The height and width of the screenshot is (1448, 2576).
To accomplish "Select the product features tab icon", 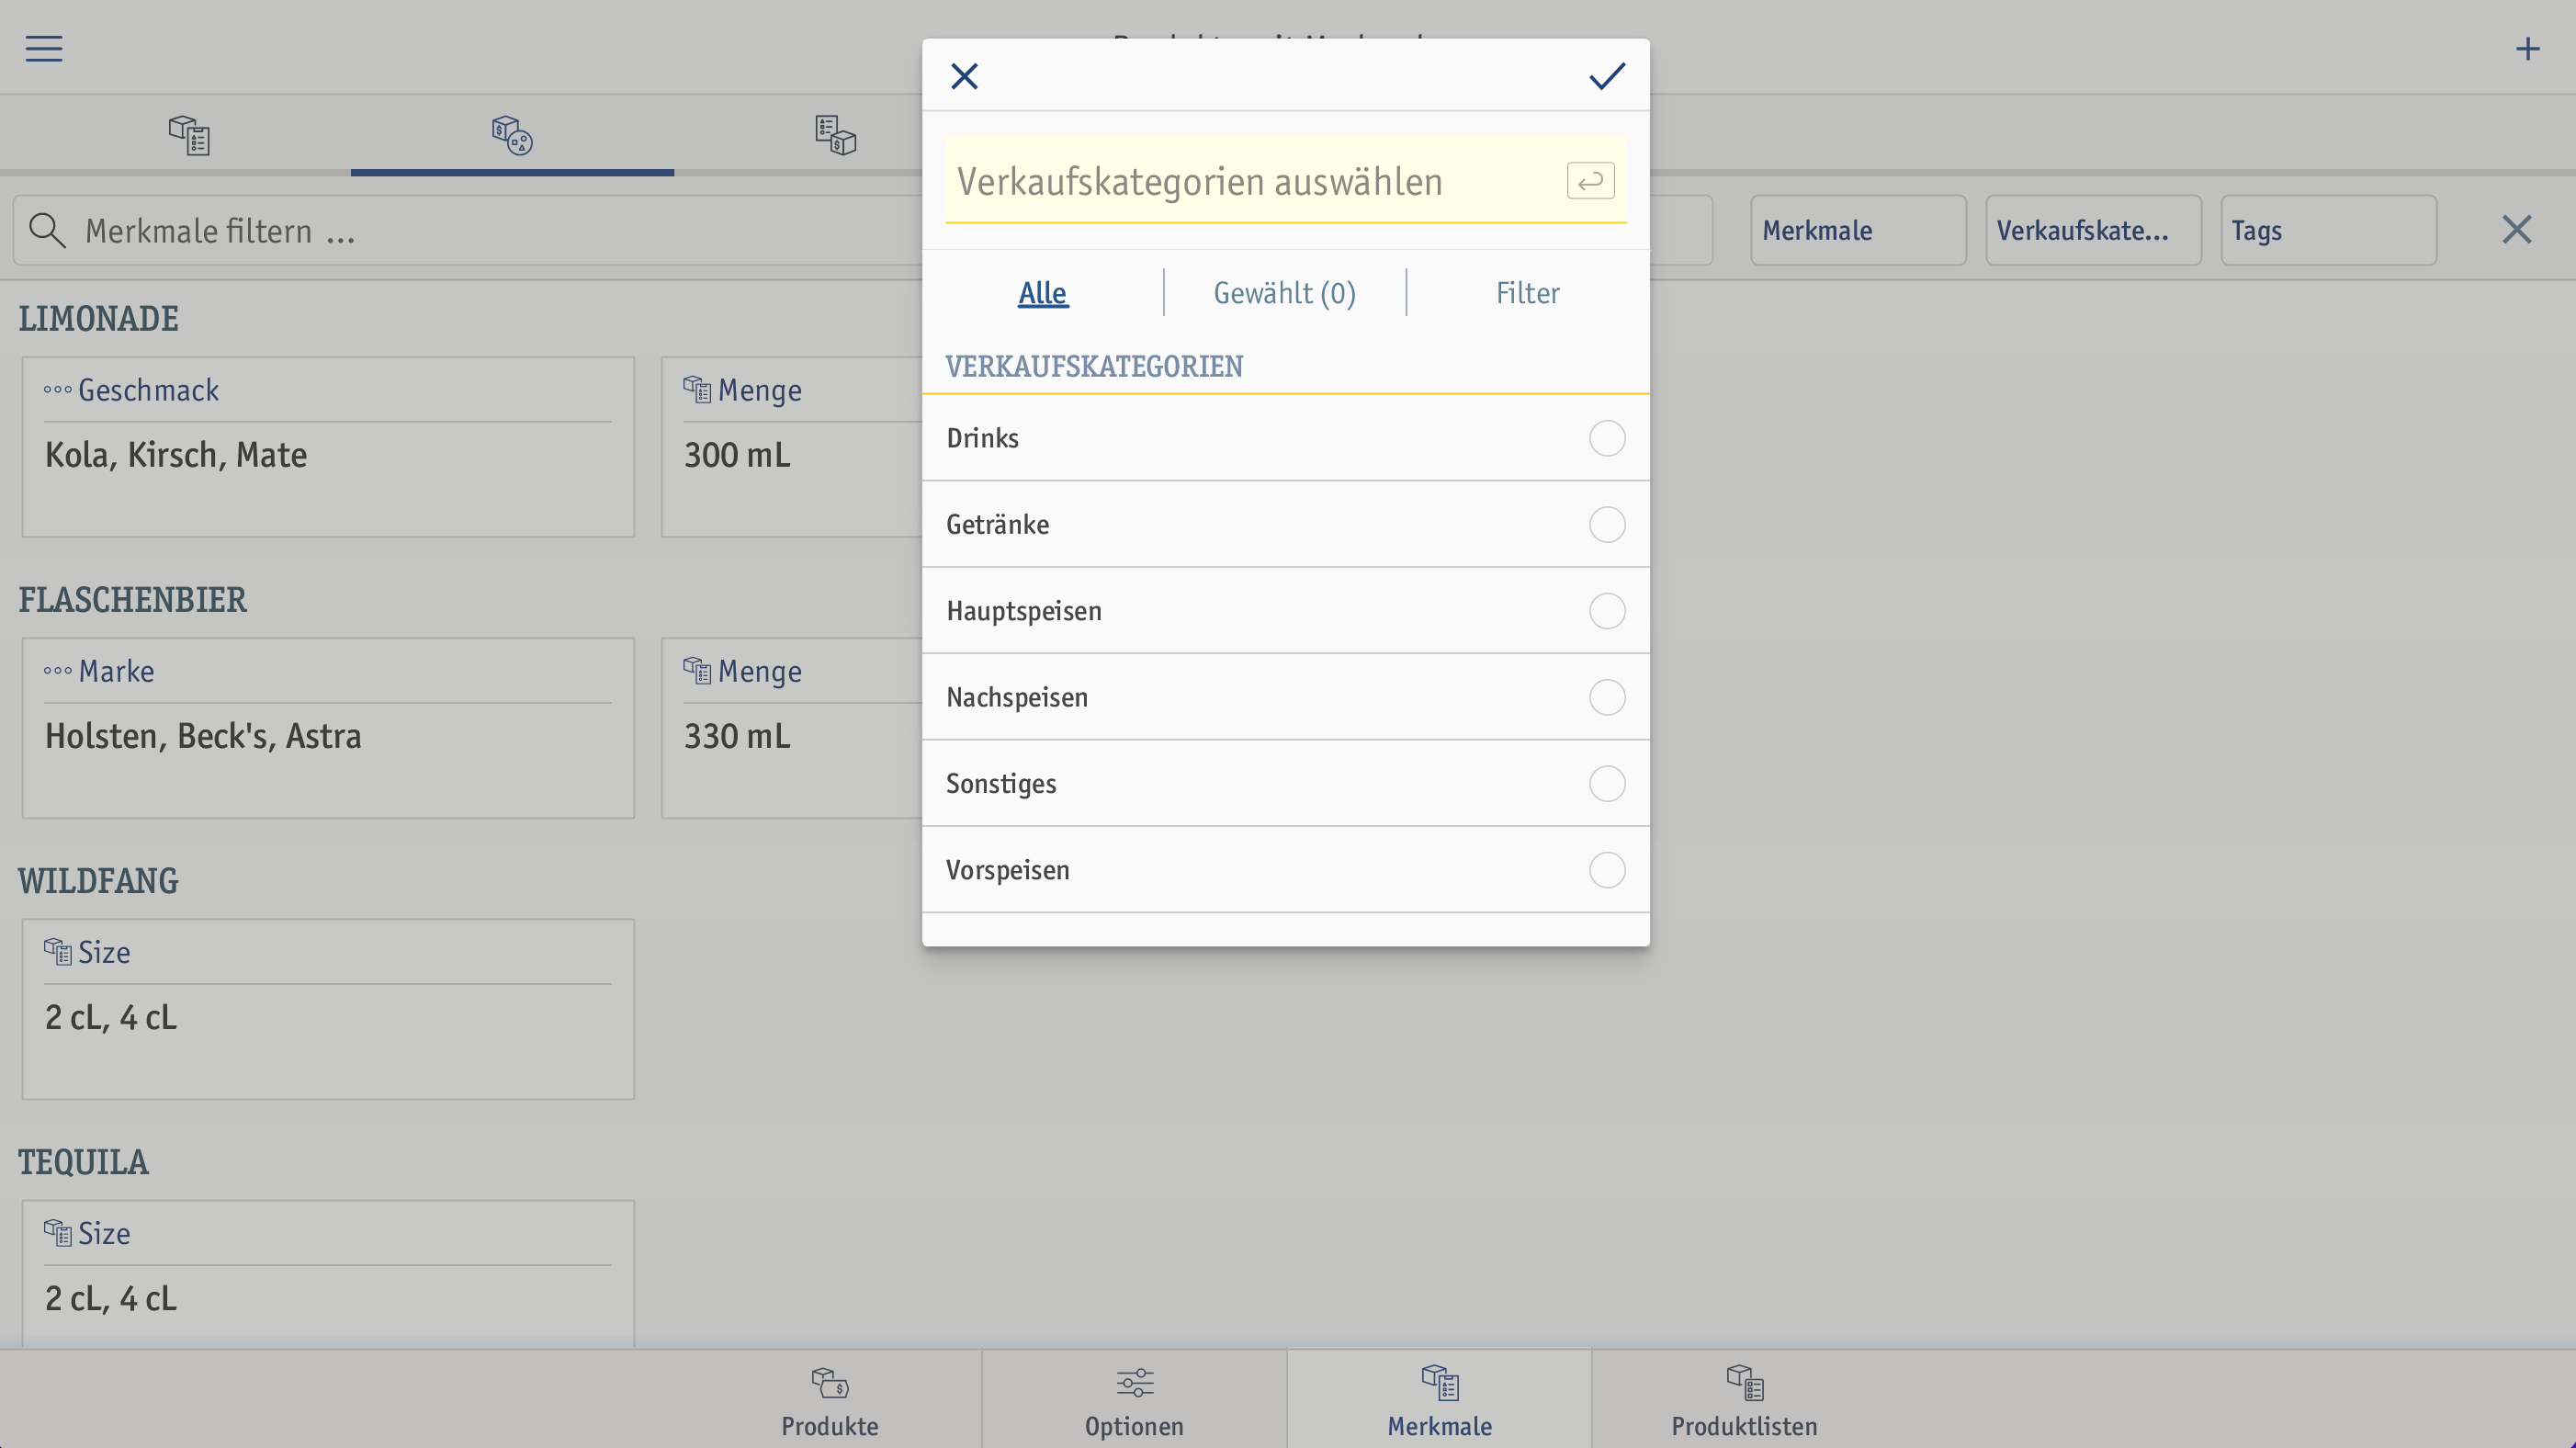I will tap(512, 135).
